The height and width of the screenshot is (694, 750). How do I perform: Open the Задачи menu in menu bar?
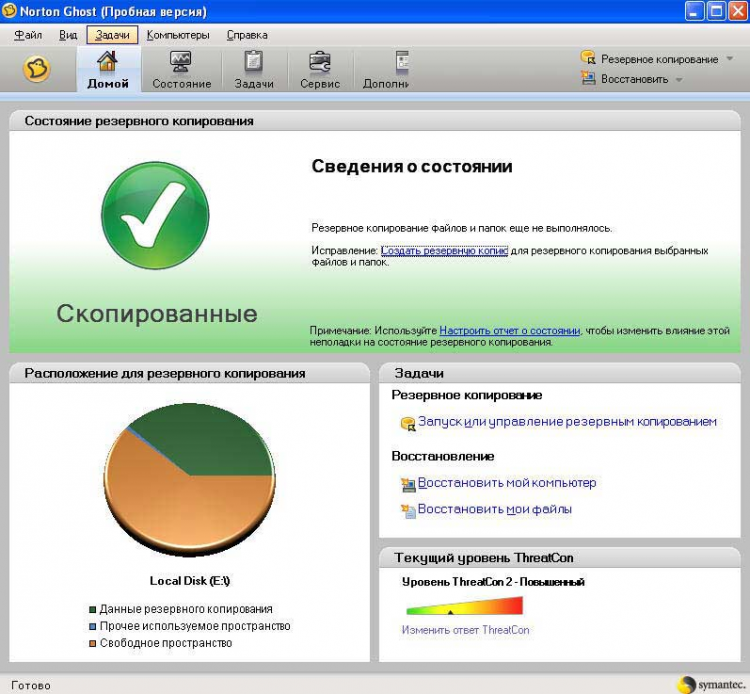[112, 35]
